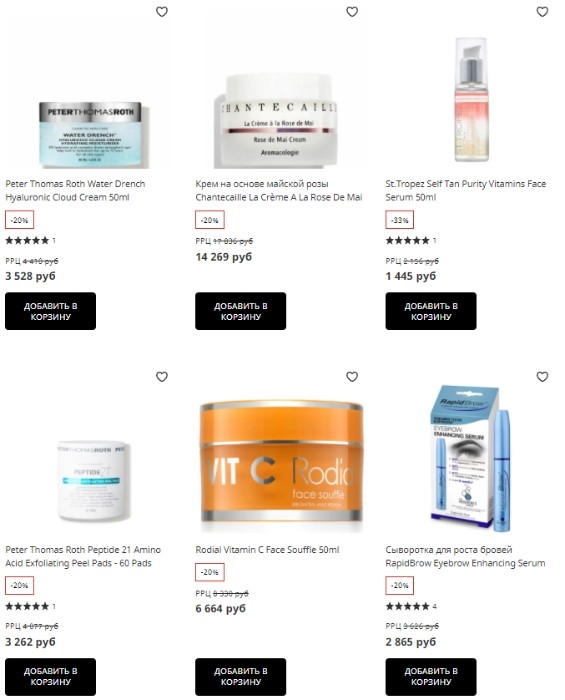565x700 pixels.
Task: Open Peter Thomas Roth Water Drench product link
Action: 75,190
